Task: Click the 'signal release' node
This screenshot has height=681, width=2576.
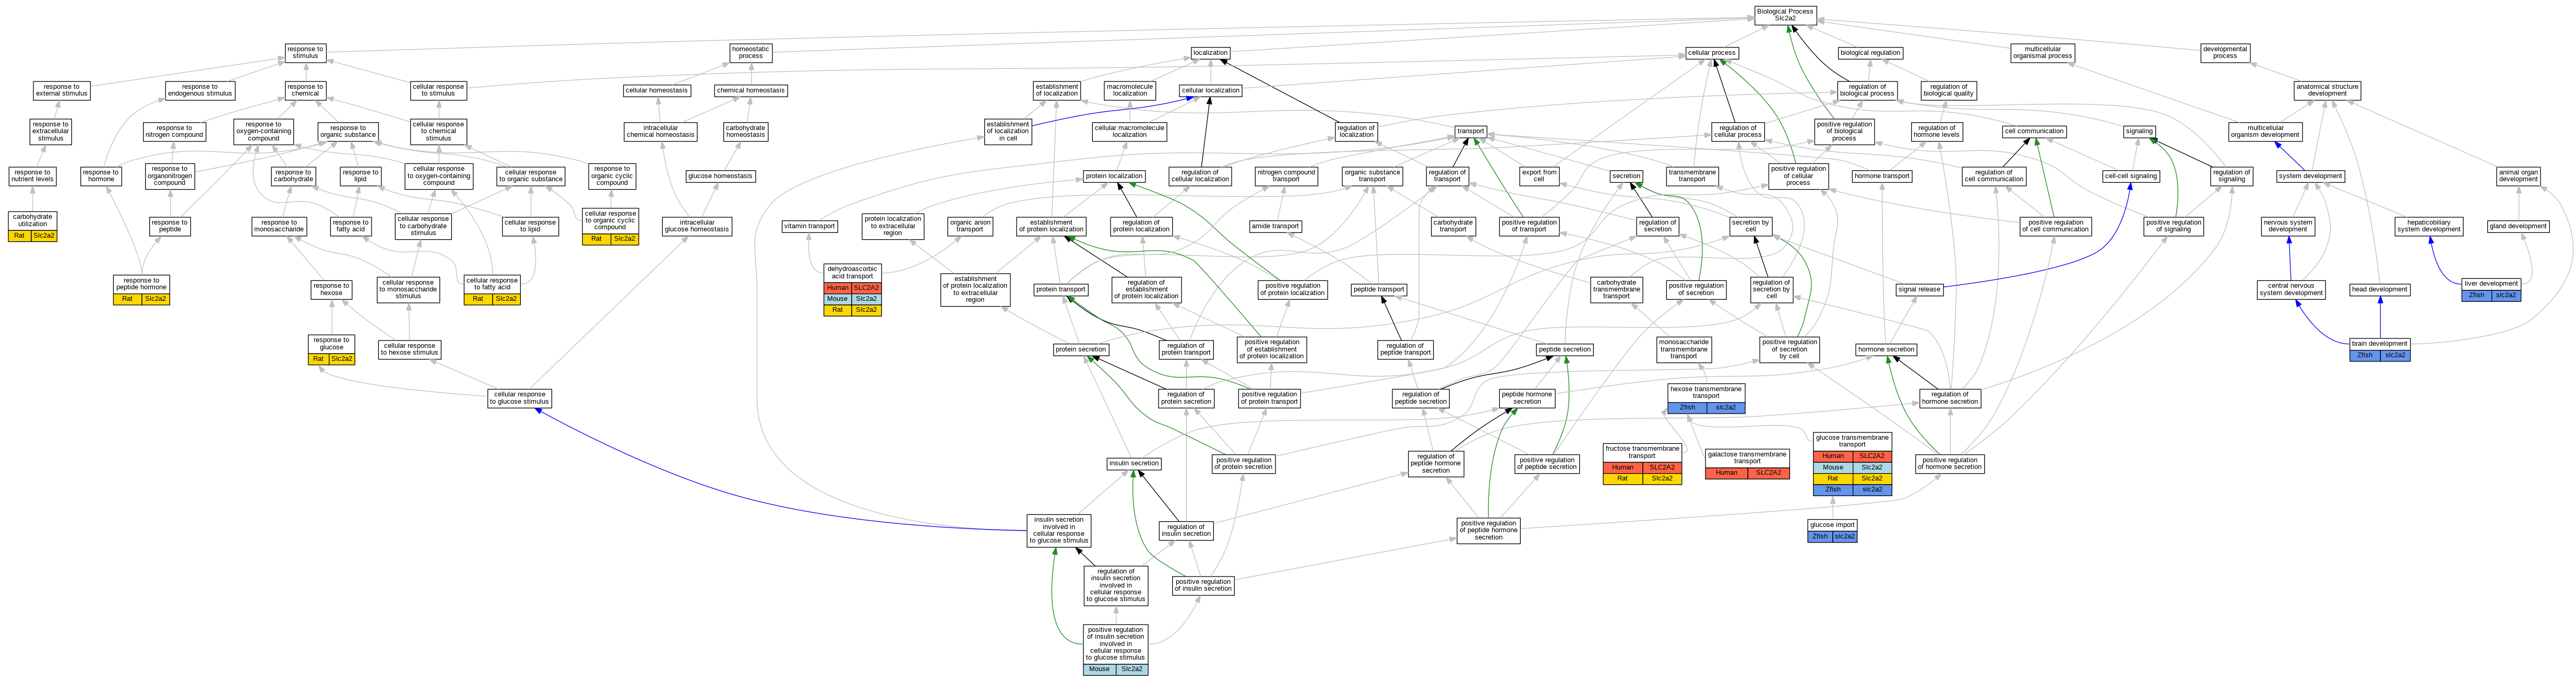Action: click(x=1919, y=289)
